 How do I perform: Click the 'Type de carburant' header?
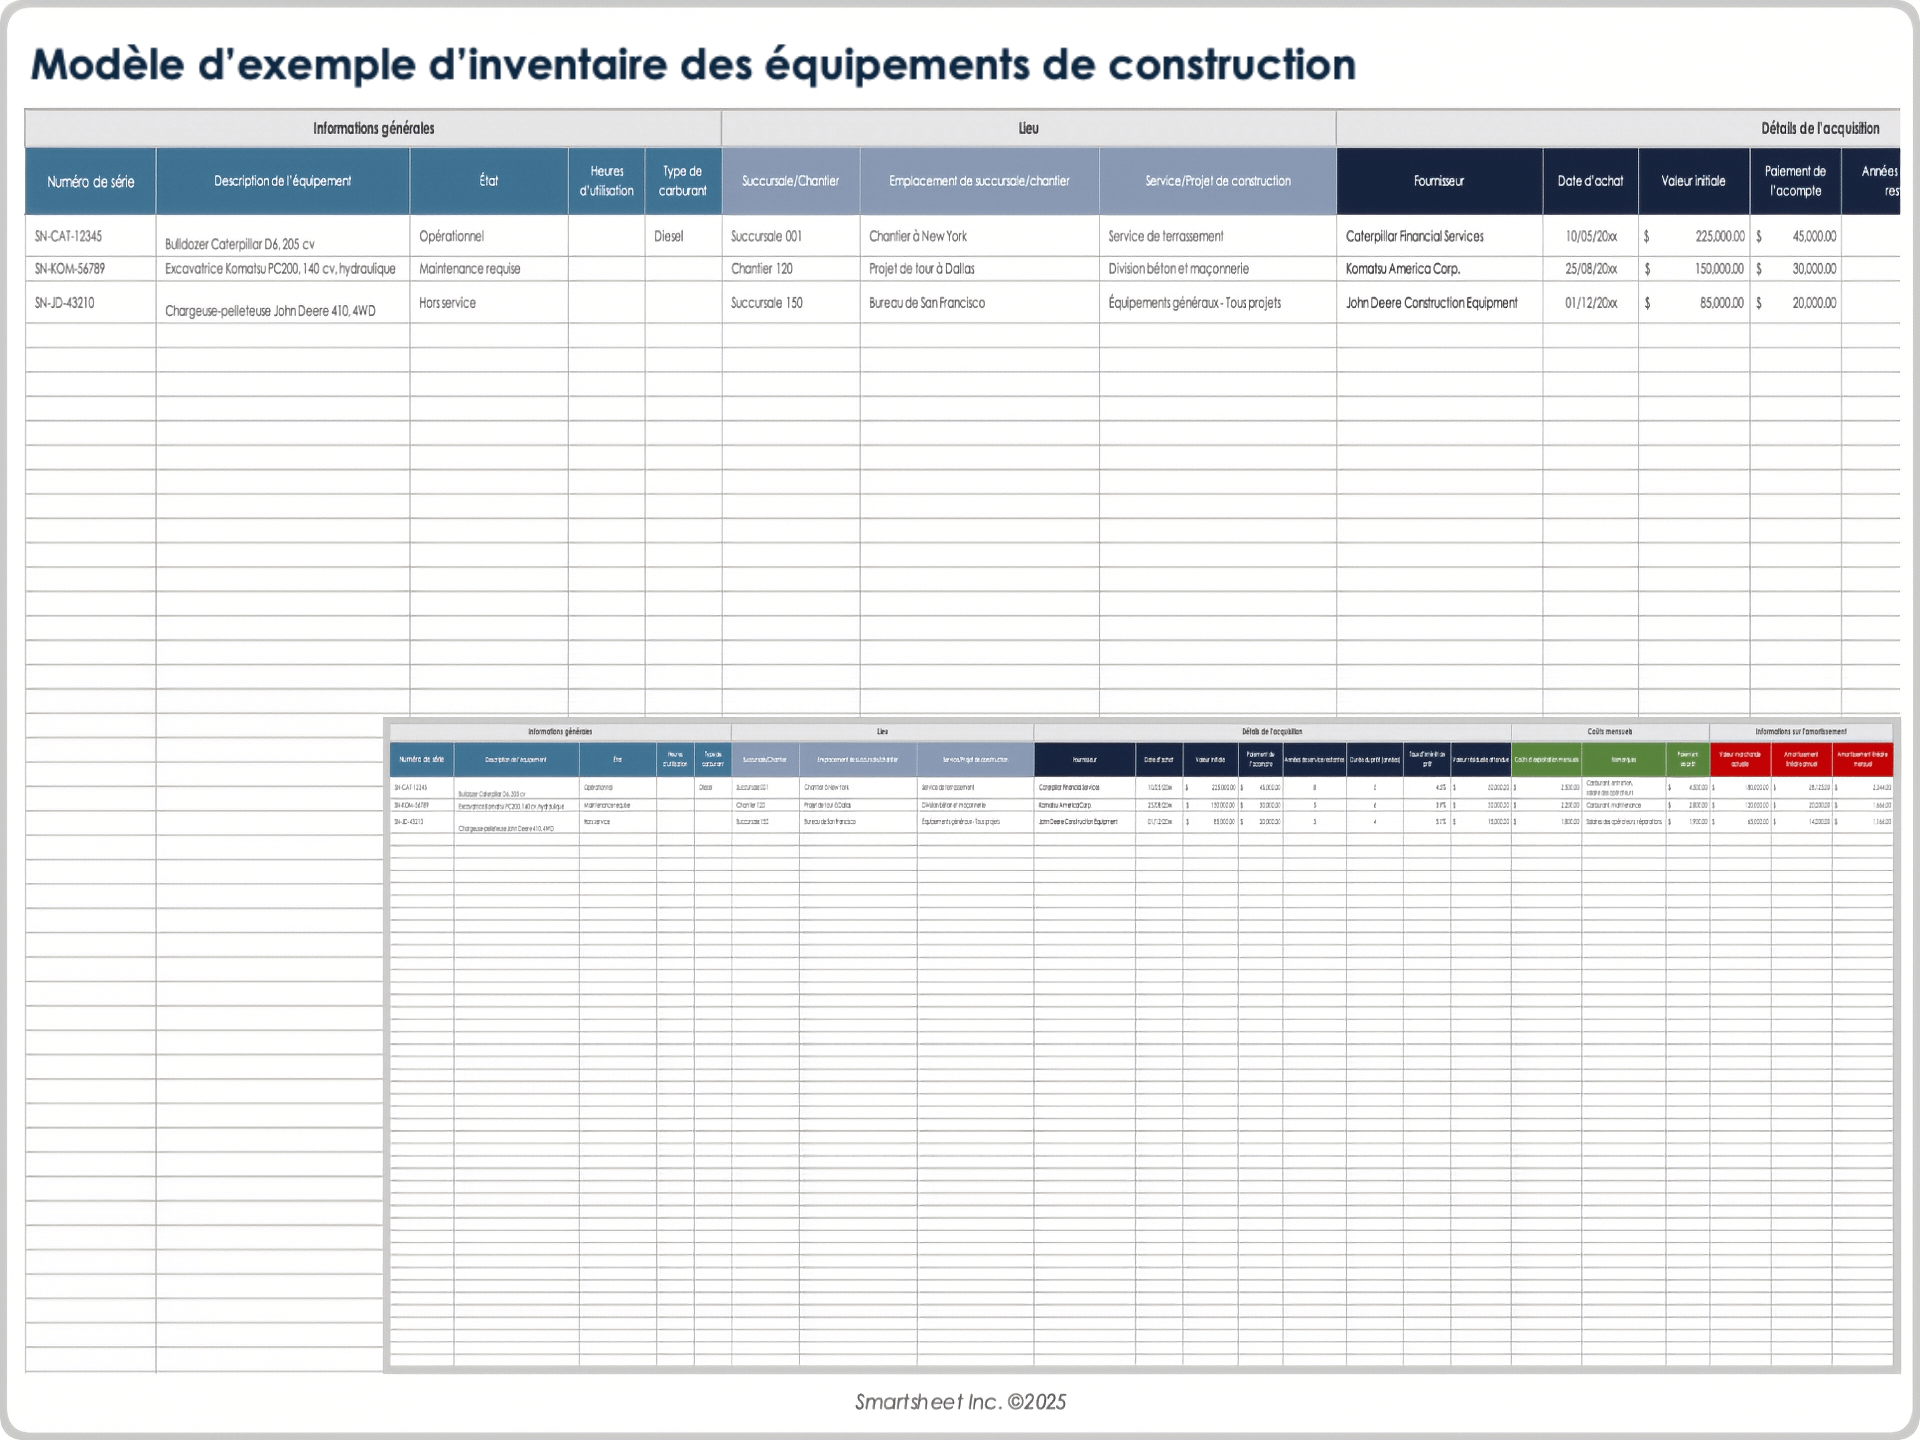tap(683, 181)
